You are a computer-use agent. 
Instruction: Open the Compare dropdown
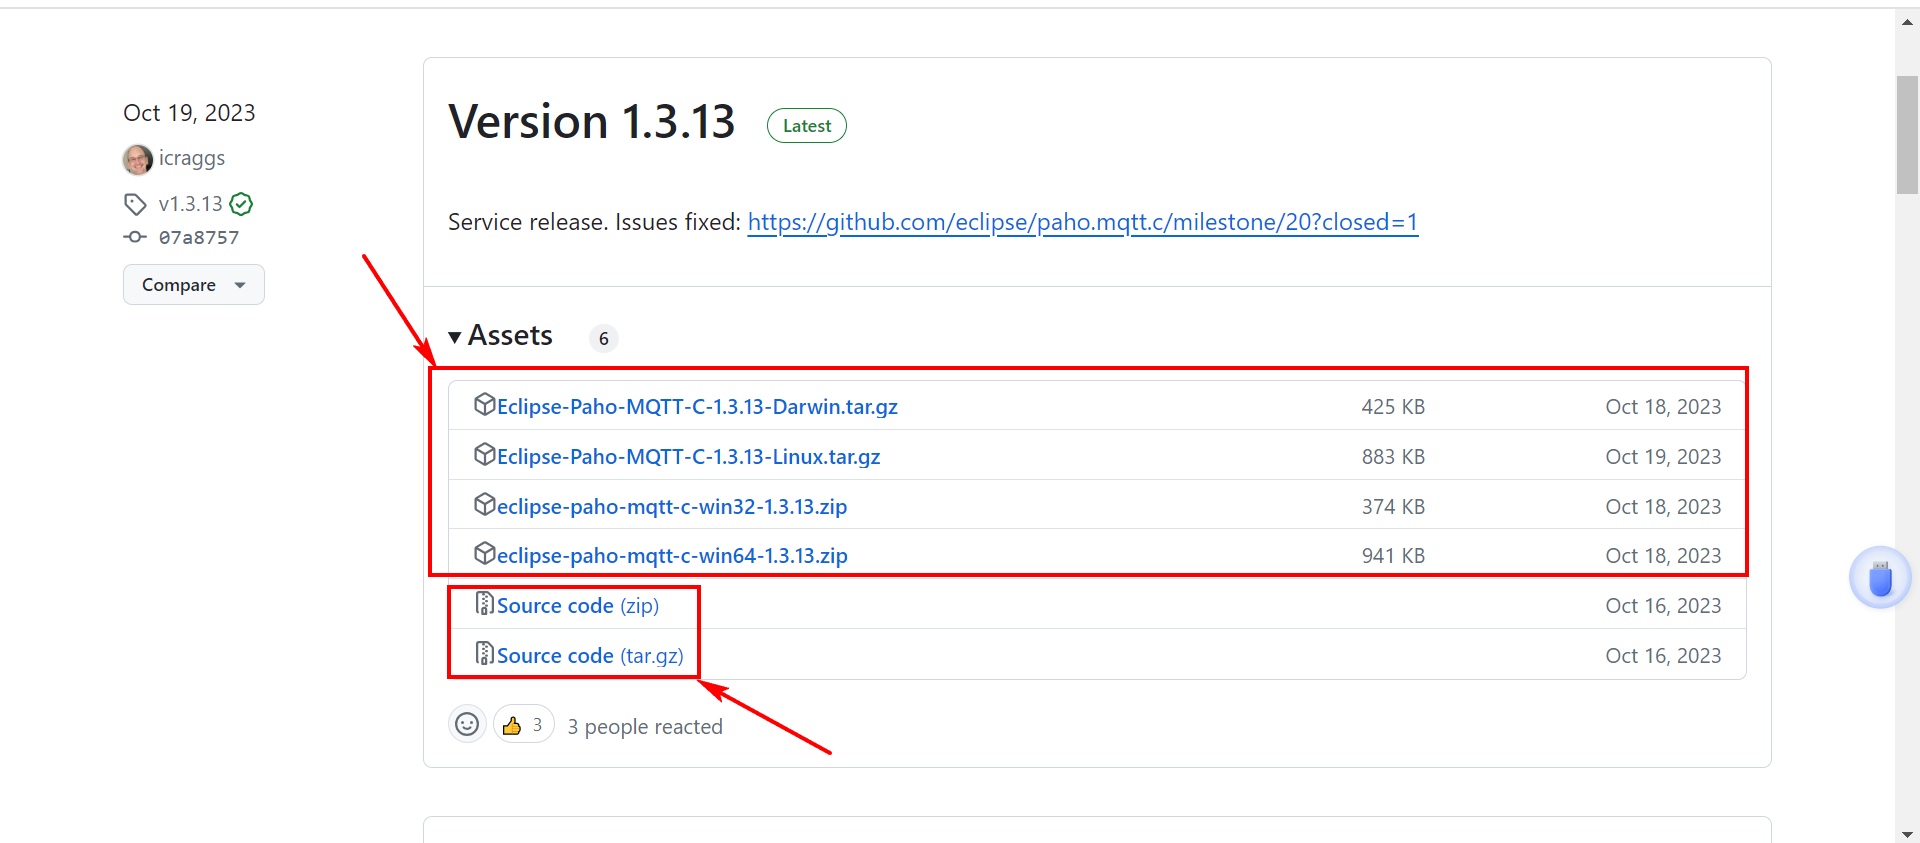(x=193, y=285)
